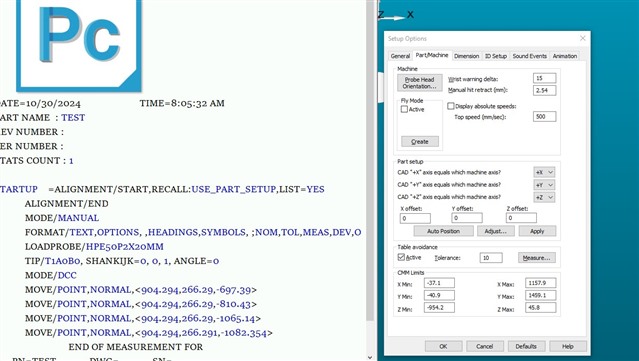Click the TEST part name value
The width and height of the screenshot is (639, 361).
(73, 118)
